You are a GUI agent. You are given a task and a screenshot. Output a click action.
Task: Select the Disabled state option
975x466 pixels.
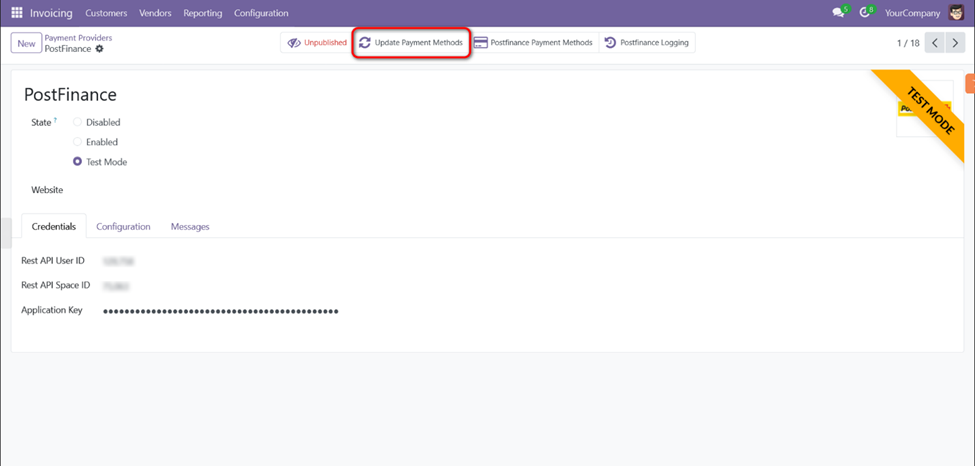pos(78,122)
